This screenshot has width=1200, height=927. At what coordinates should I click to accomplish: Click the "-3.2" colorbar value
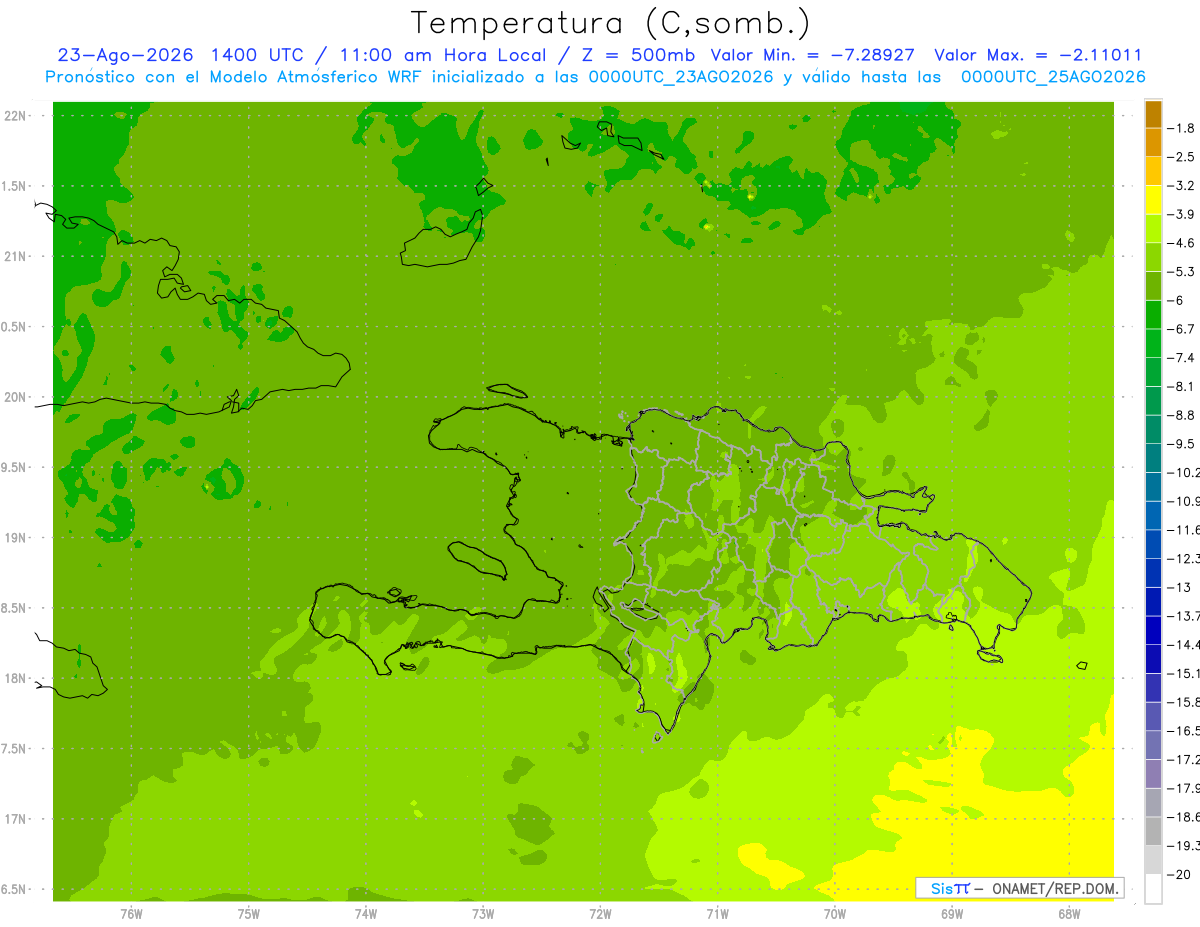(x=1183, y=185)
